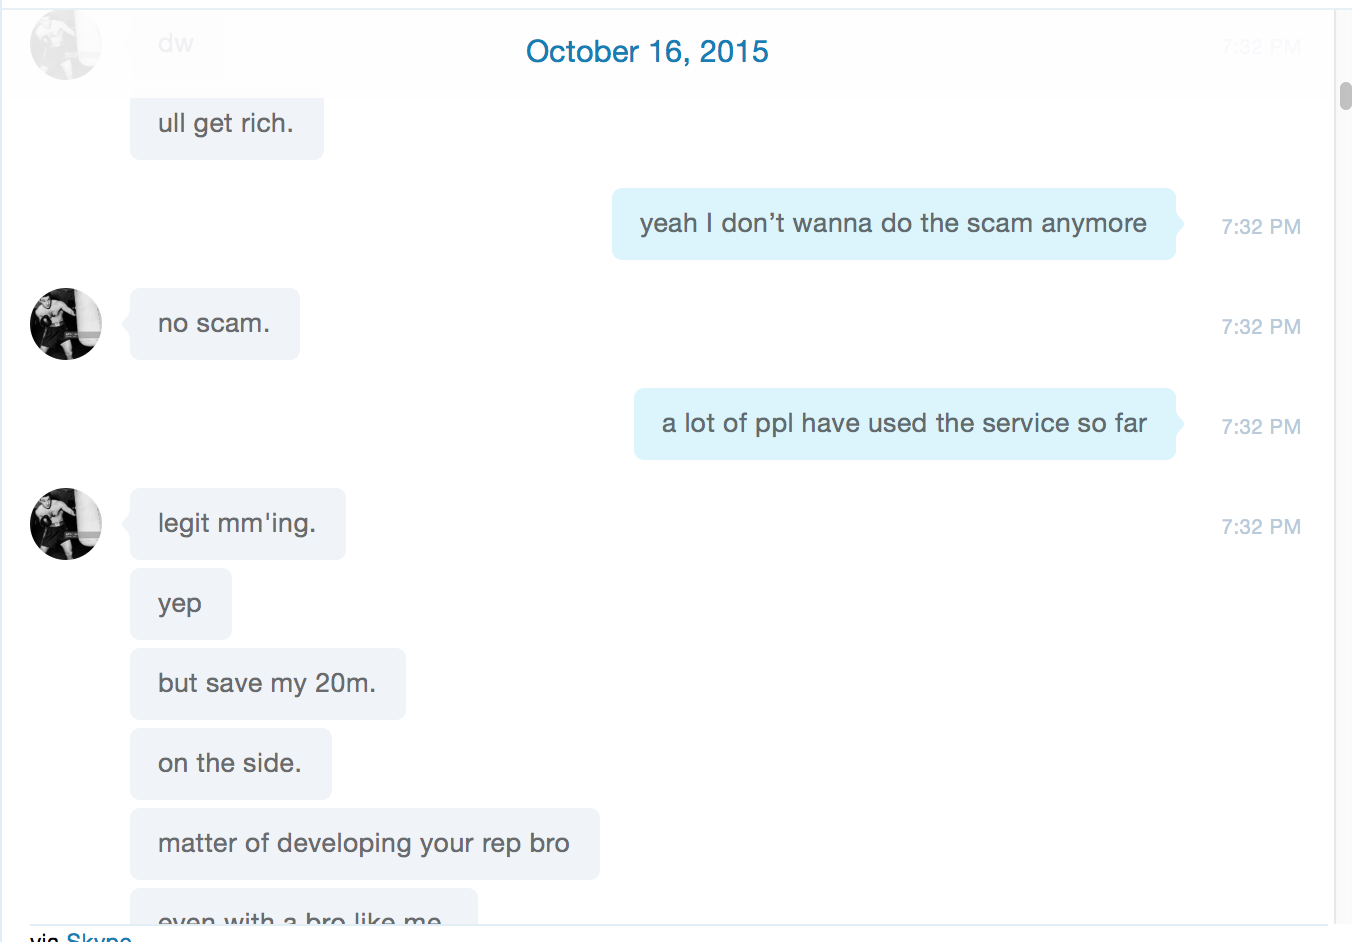The height and width of the screenshot is (942, 1352).
Task: Open the Skype link at the bottom
Action: tap(99, 936)
